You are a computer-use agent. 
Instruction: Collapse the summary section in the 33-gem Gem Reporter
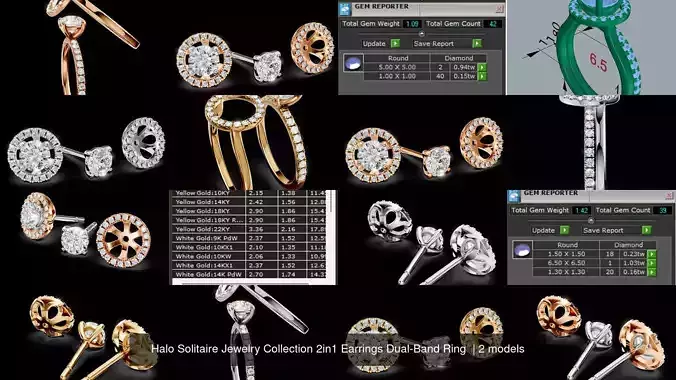click(x=591, y=220)
